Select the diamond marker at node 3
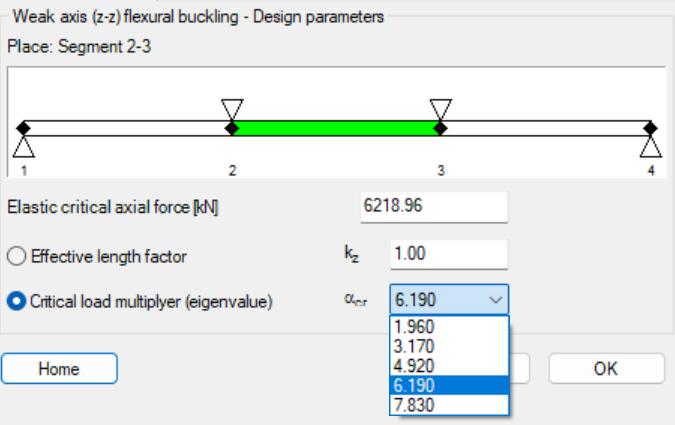This screenshot has width=675, height=425. pyautogui.click(x=439, y=128)
